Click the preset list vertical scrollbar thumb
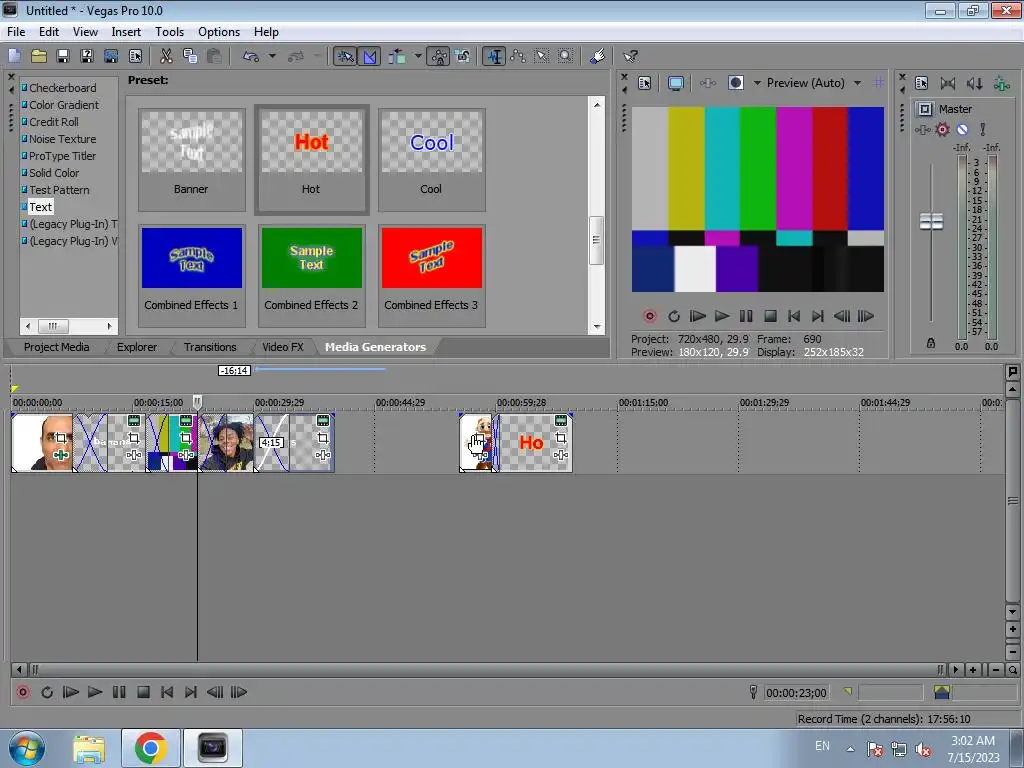1024x768 pixels. (x=596, y=240)
